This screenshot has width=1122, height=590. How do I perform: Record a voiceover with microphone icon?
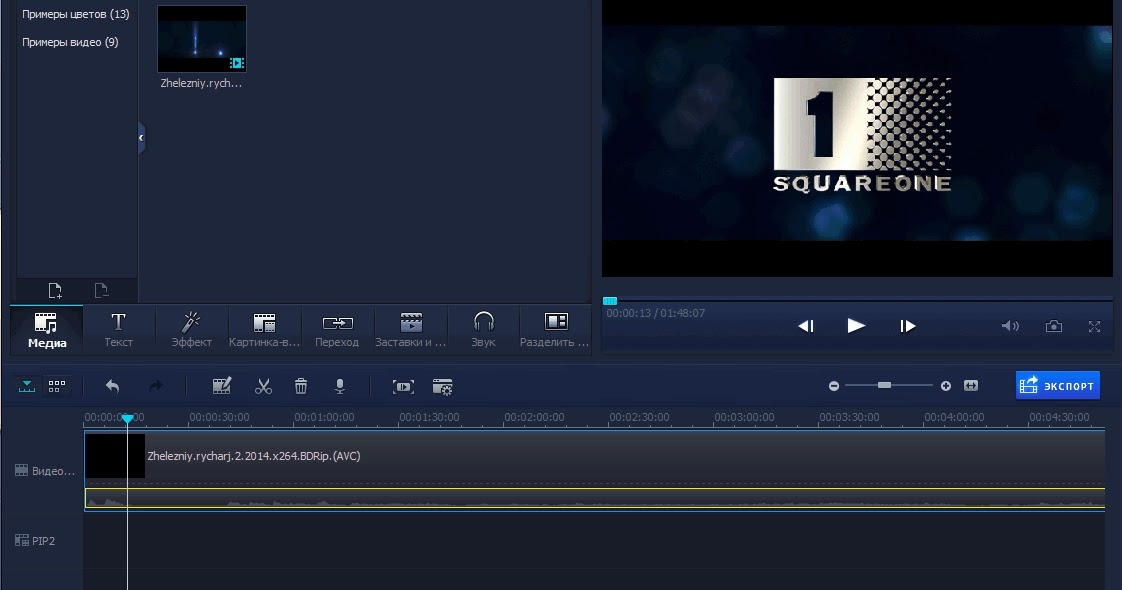click(x=340, y=386)
